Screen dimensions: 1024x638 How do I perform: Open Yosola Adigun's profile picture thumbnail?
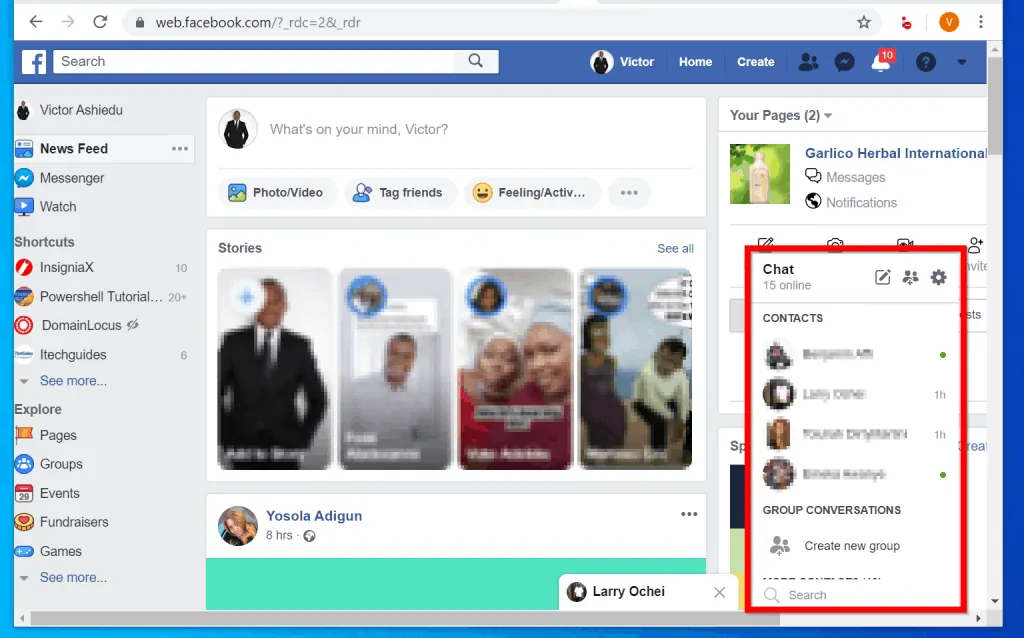(237, 524)
